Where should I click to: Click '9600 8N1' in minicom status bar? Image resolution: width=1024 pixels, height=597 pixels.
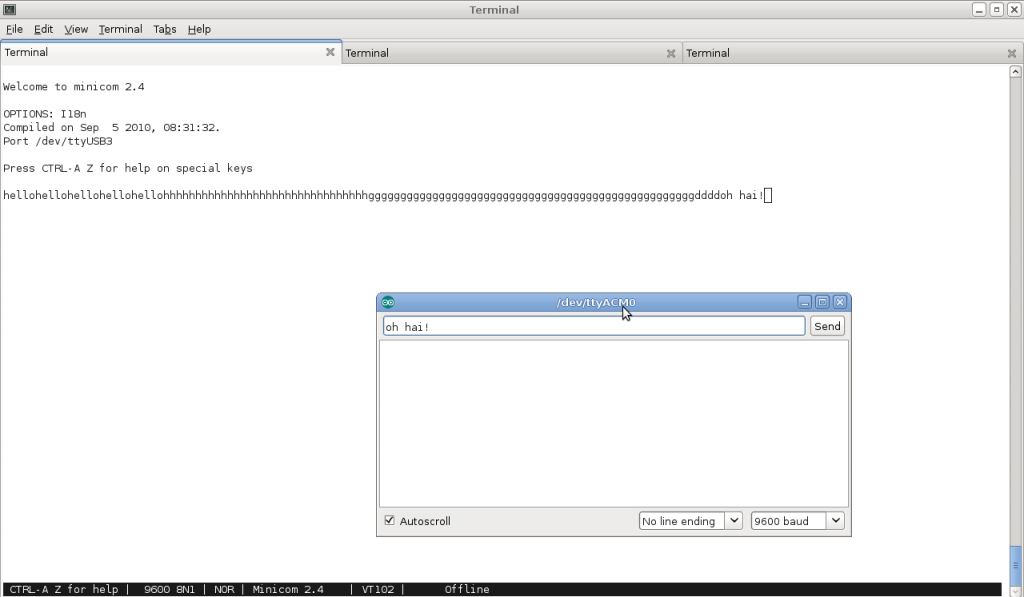click(x=169, y=589)
